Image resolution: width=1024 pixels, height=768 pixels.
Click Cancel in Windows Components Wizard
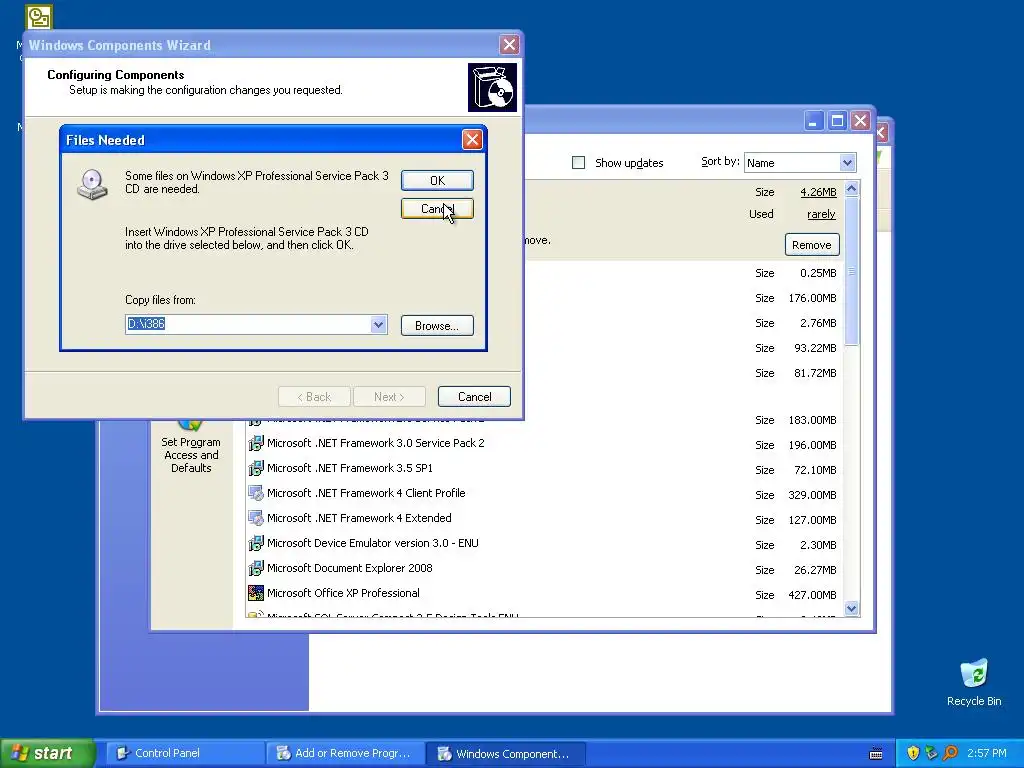click(474, 396)
